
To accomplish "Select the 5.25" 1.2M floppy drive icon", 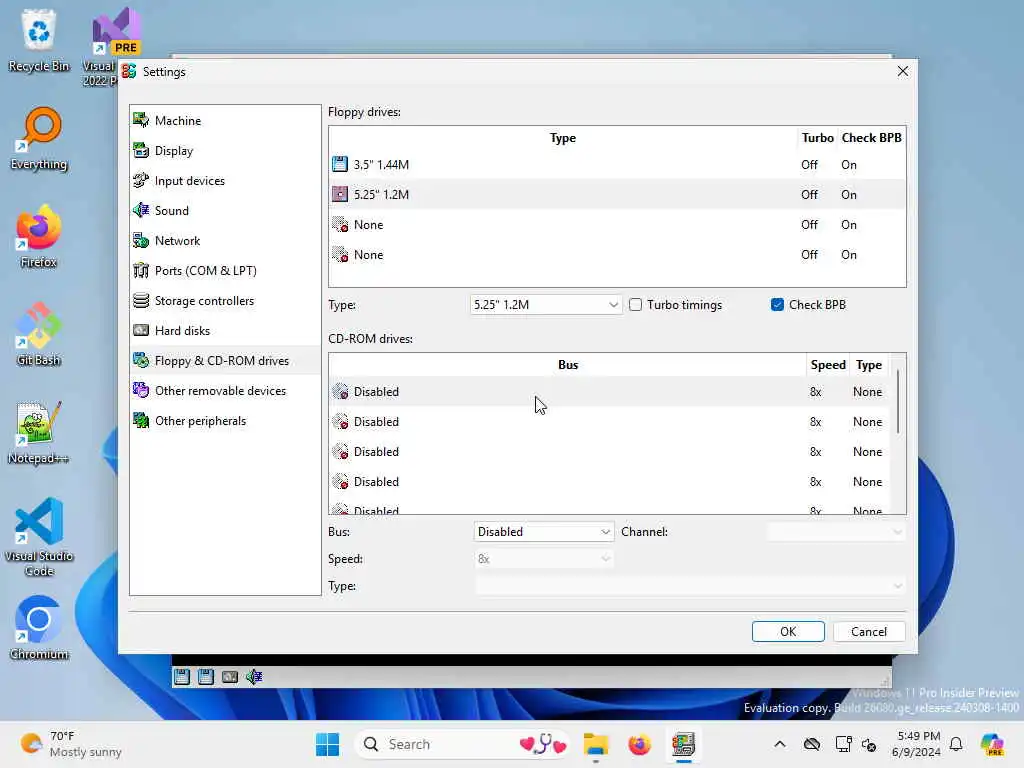I will click(340, 194).
